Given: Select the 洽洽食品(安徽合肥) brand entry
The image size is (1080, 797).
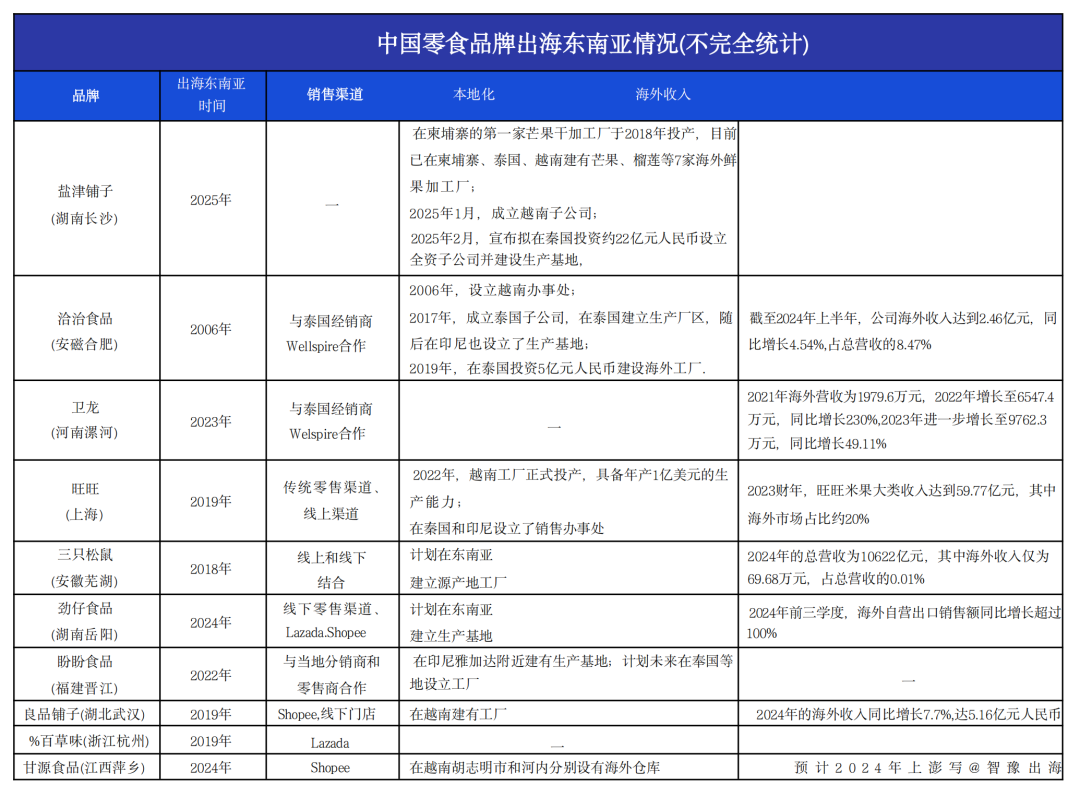Looking at the screenshot, I should 86,328.
